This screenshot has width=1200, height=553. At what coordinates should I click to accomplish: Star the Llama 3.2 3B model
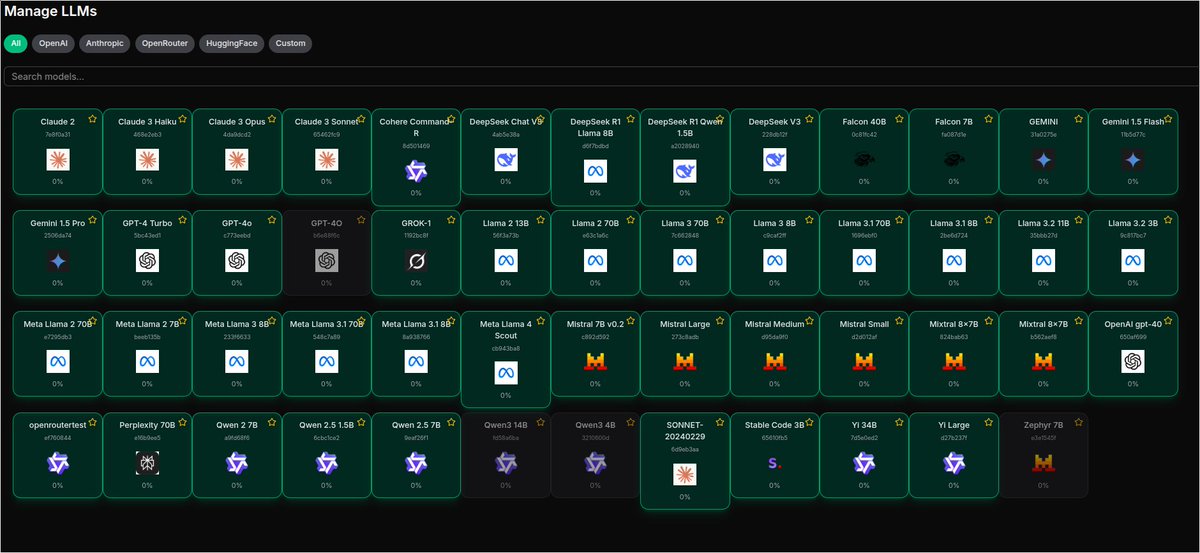coord(1167,219)
